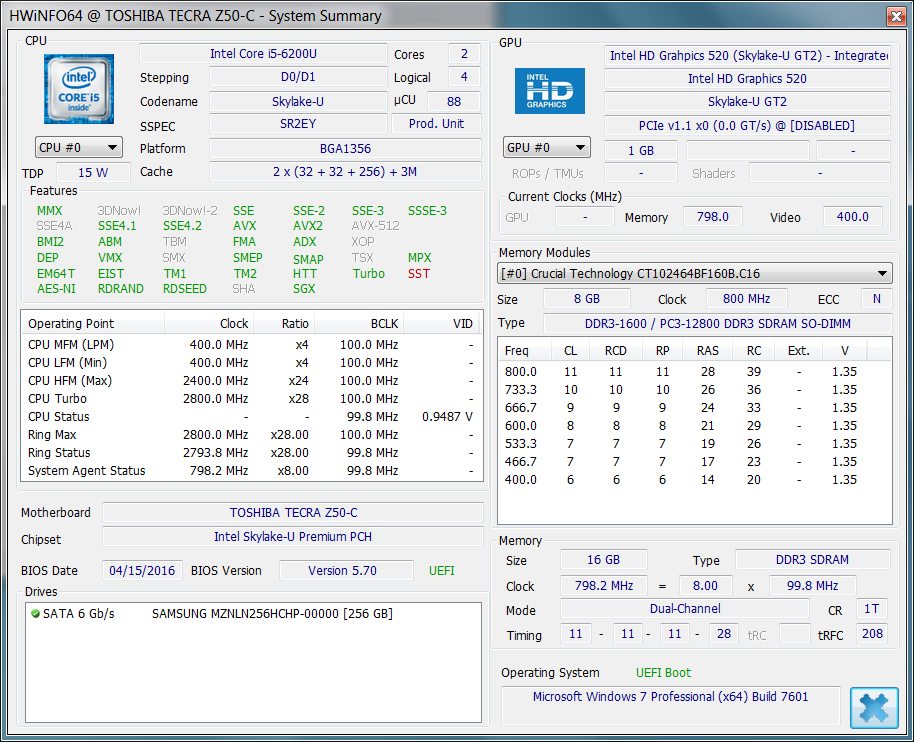This screenshot has width=914, height=742.
Task: Click the RAS column header in timings table
Action: tap(708, 350)
